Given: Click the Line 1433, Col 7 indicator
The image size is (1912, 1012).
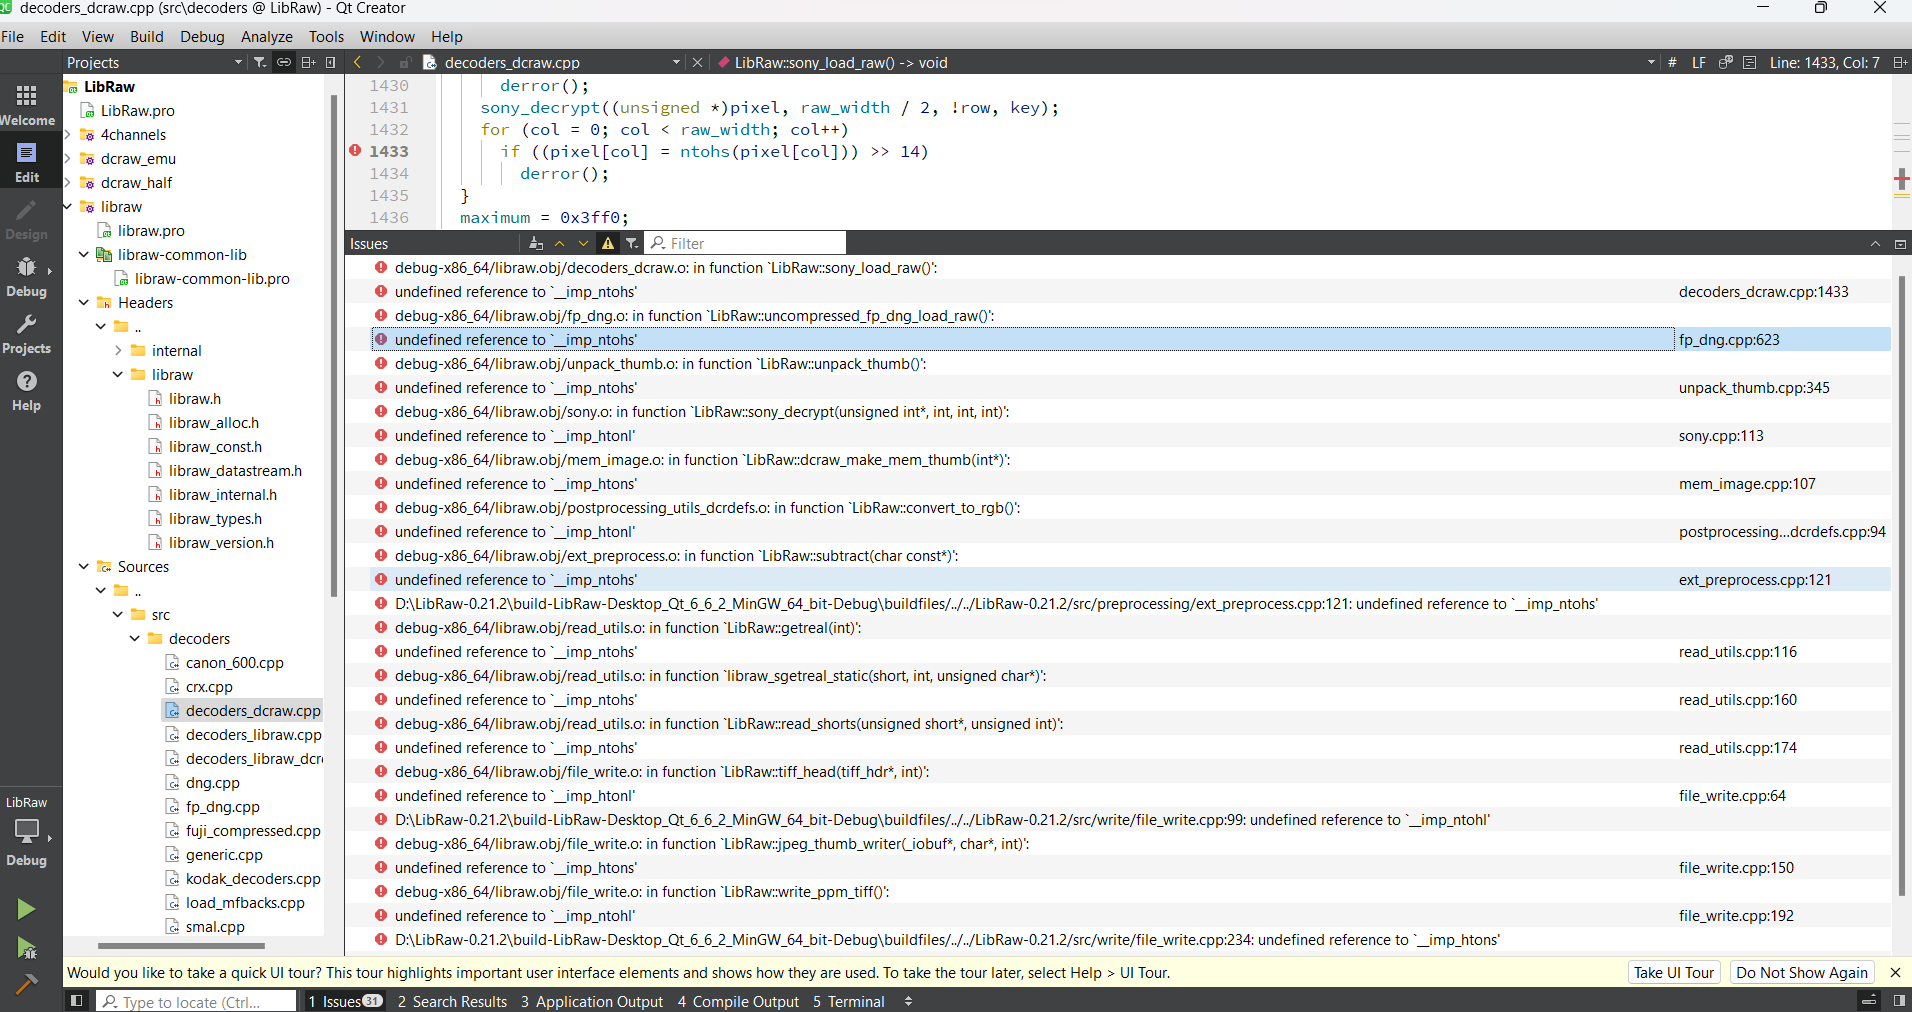Looking at the screenshot, I should coord(1824,62).
